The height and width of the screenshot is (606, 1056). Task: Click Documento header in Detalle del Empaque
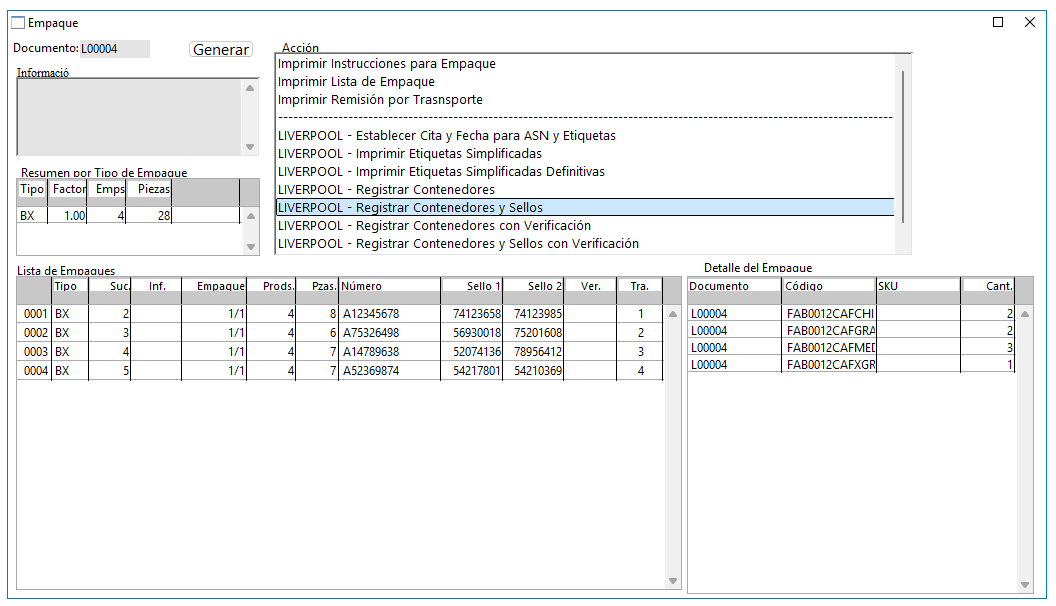734,287
